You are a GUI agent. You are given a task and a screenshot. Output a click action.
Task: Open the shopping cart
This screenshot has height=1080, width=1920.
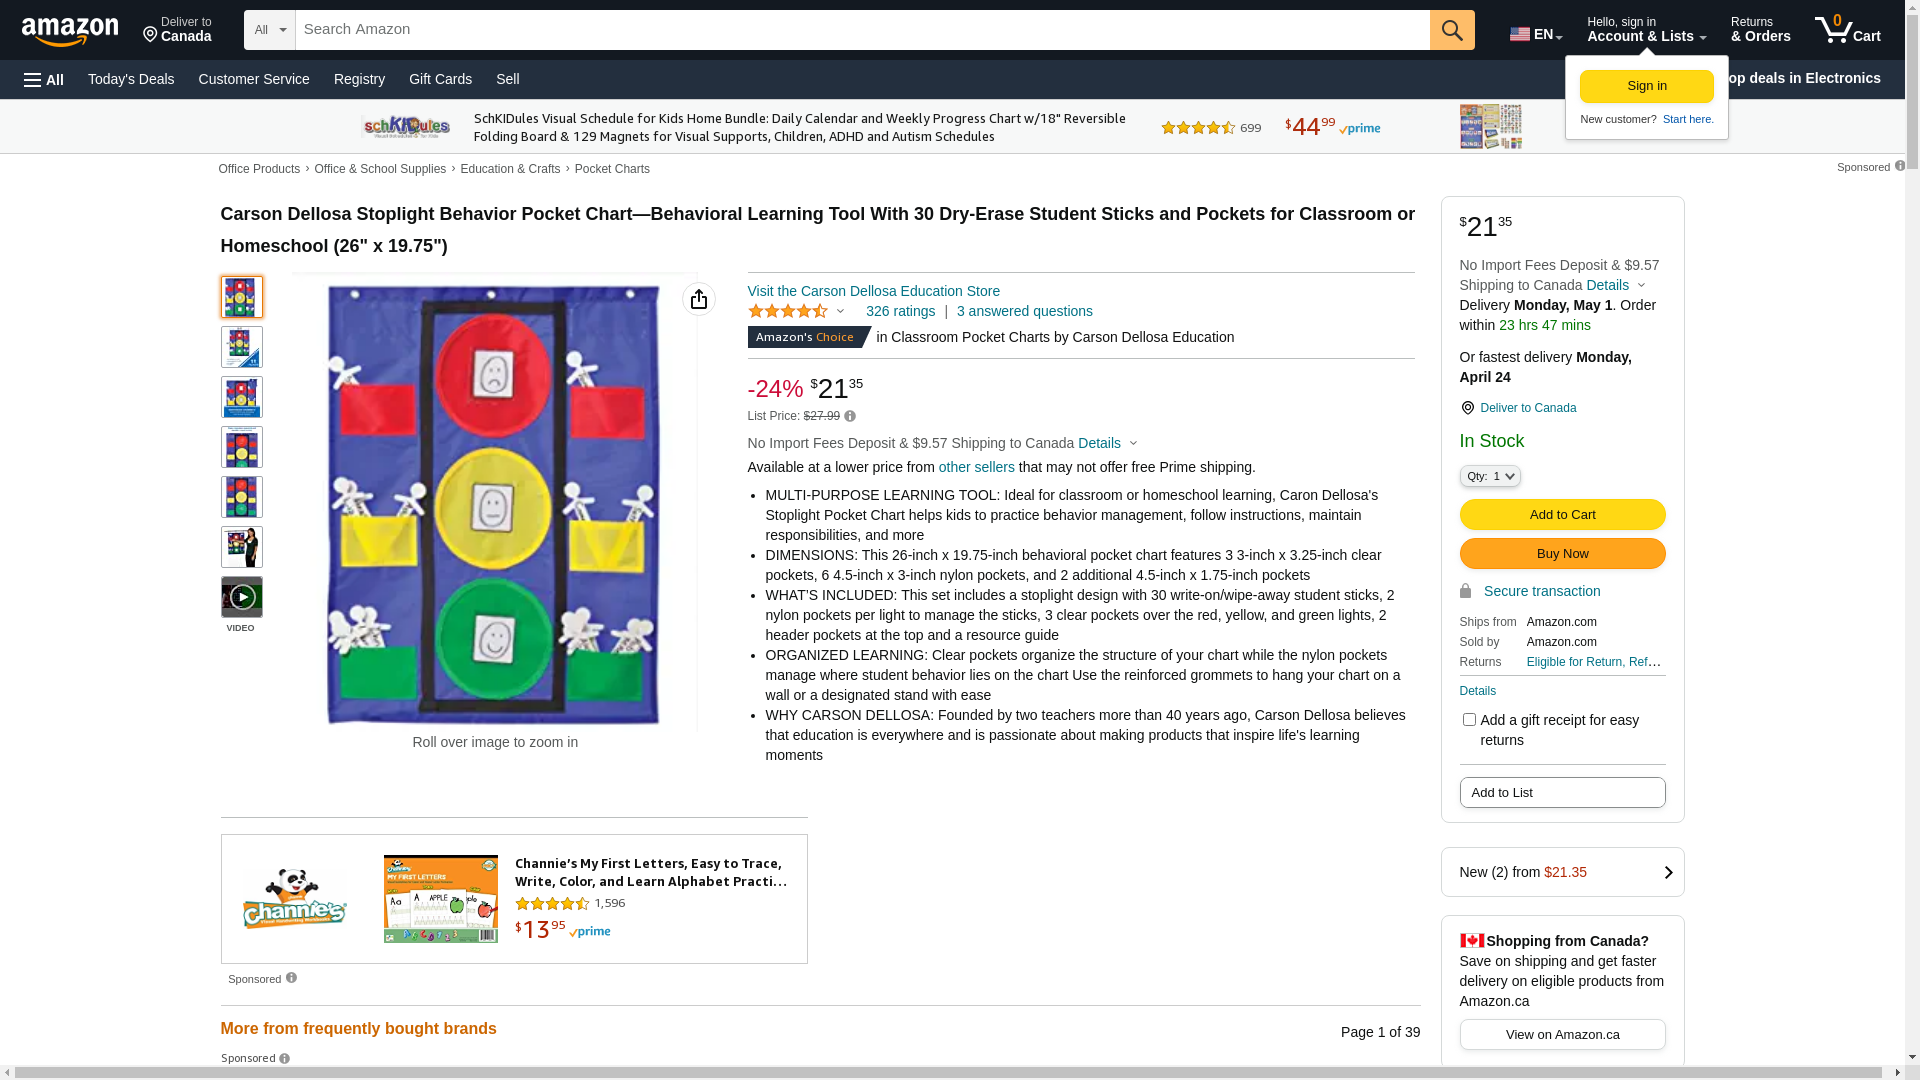[1848, 30]
